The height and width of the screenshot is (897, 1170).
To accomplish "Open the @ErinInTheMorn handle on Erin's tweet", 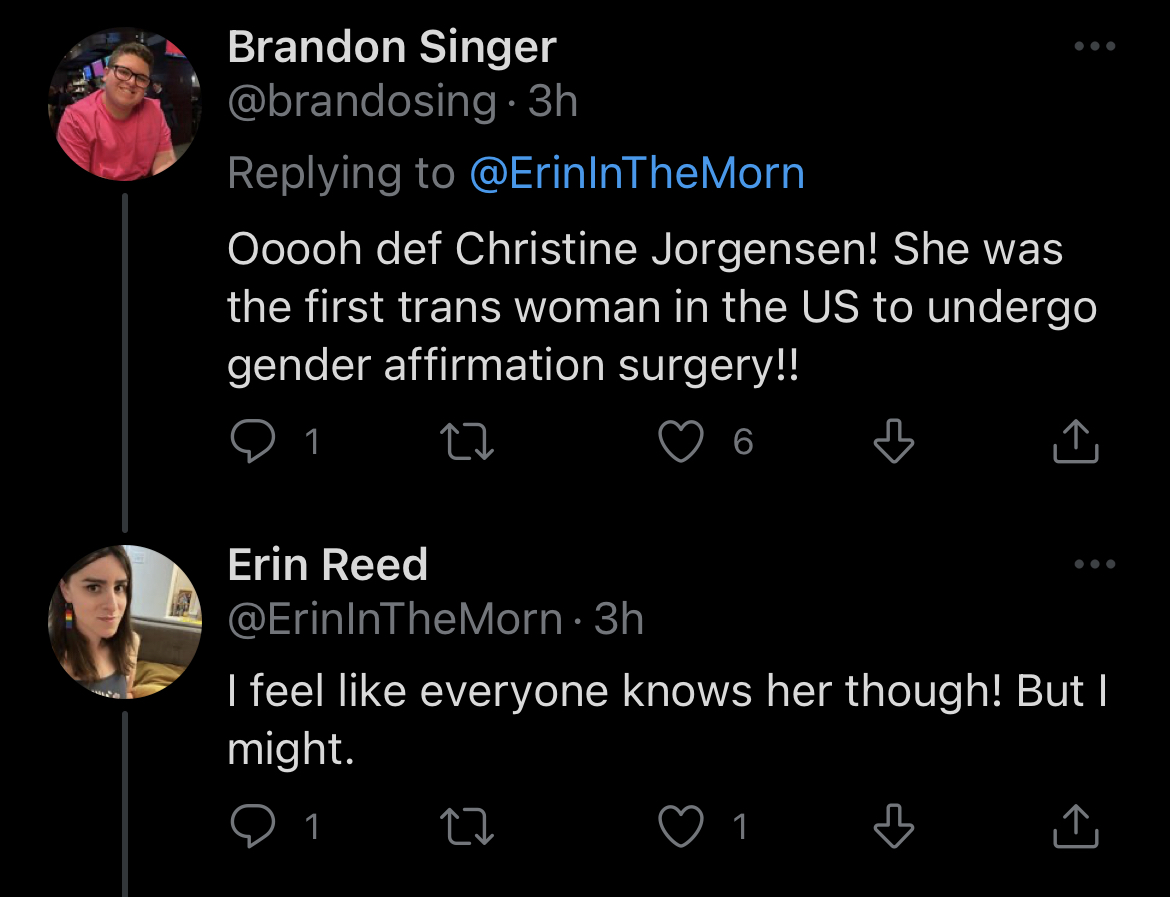I will pyautogui.click(x=395, y=620).
